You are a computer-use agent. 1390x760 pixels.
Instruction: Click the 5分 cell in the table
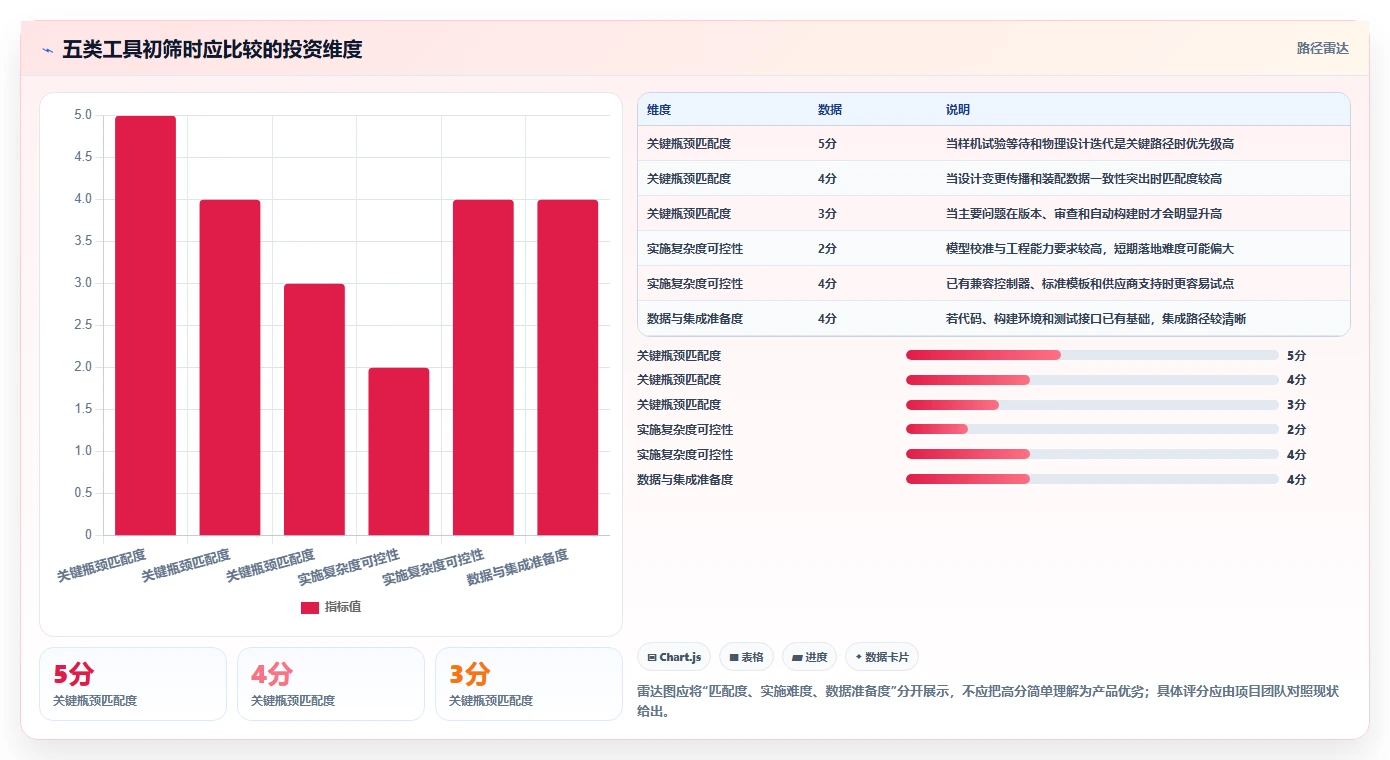tap(827, 144)
